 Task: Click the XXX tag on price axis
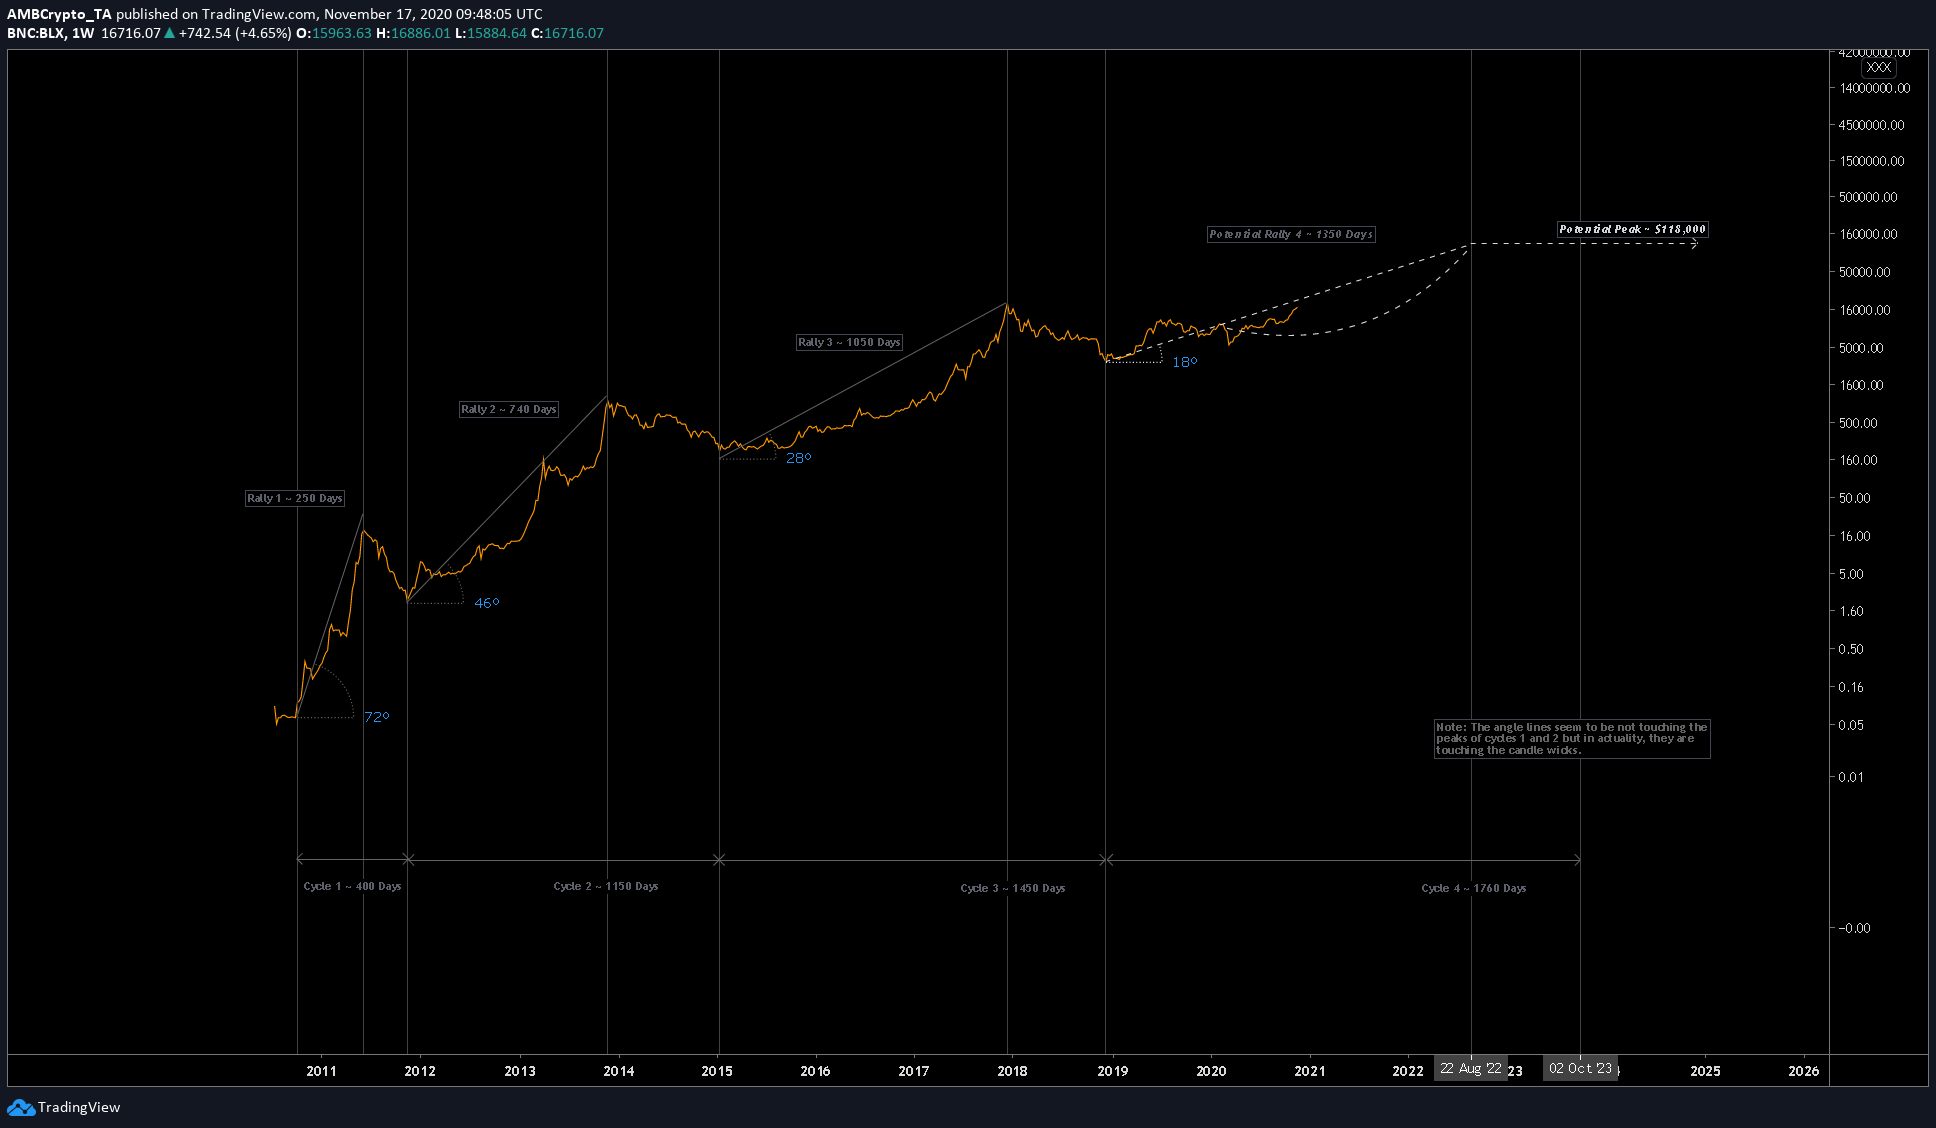1878,67
